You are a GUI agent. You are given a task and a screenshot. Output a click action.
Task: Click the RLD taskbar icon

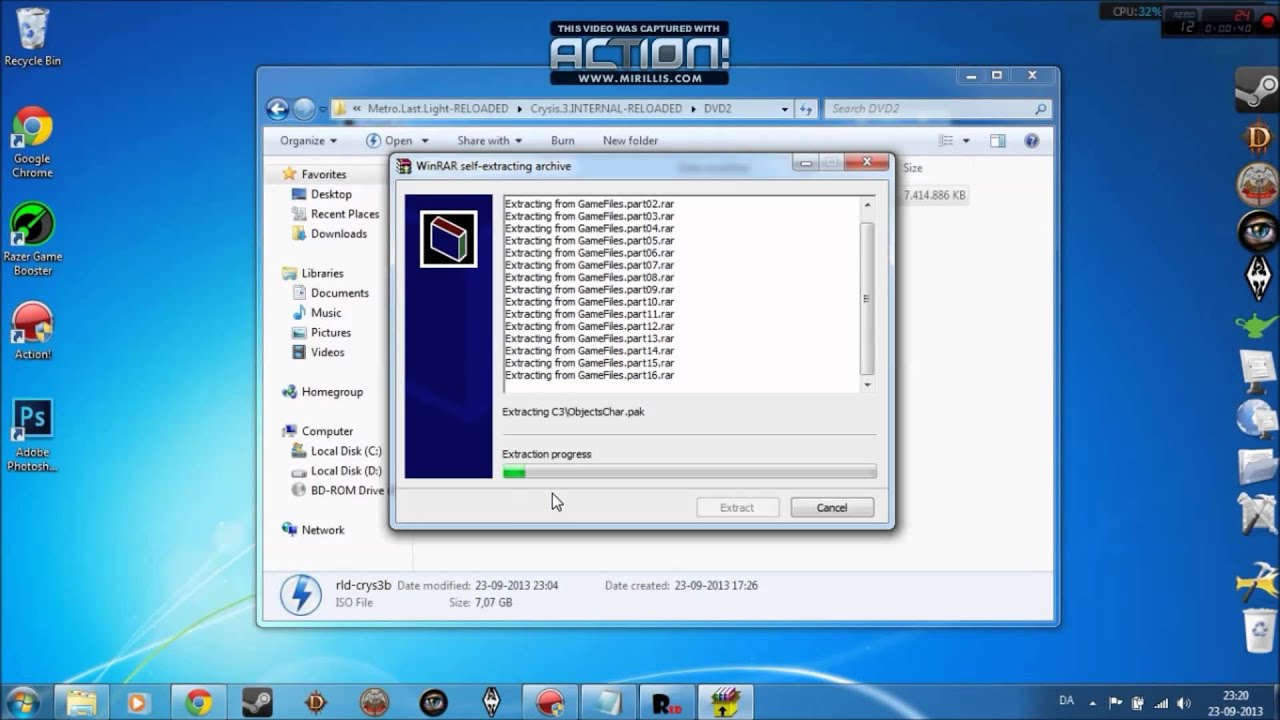pos(666,702)
